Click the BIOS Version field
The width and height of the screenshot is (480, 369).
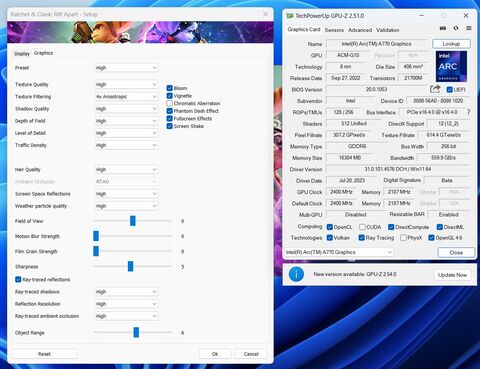coord(376,89)
